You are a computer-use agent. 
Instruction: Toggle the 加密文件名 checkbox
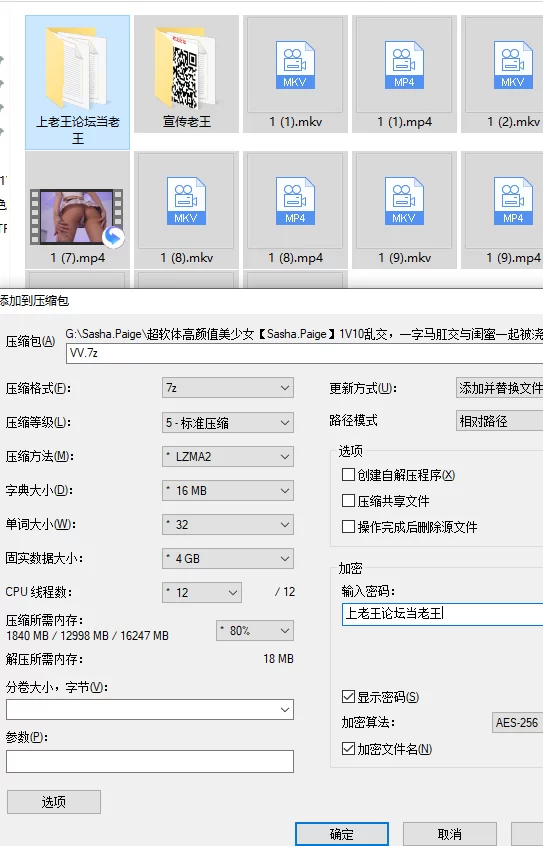coord(348,749)
